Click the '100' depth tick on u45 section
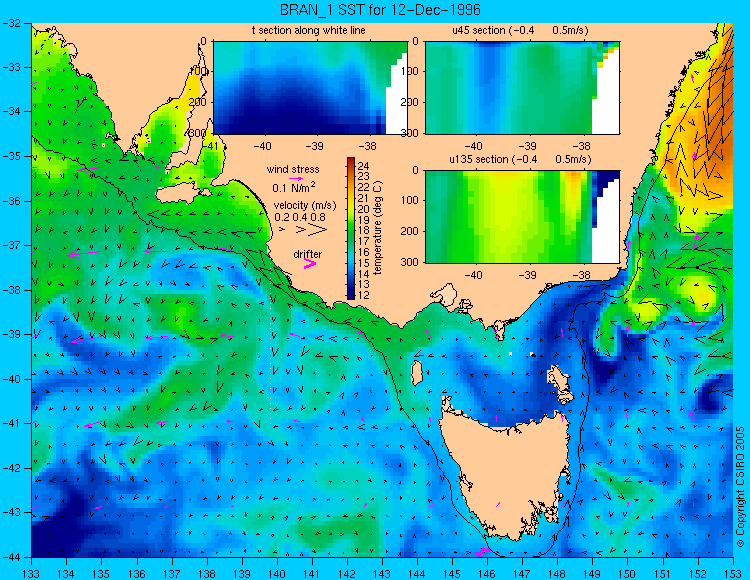The image size is (750, 580). point(411,71)
